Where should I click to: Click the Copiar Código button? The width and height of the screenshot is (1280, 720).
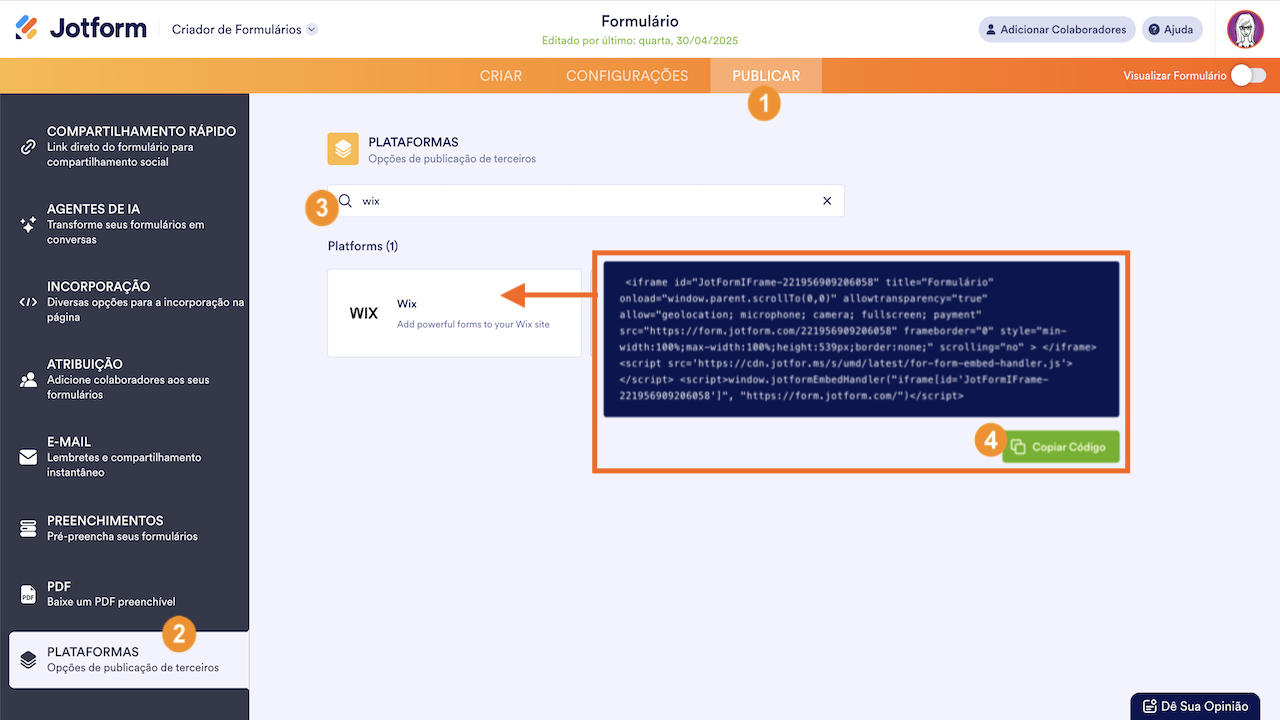tap(1061, 446)
